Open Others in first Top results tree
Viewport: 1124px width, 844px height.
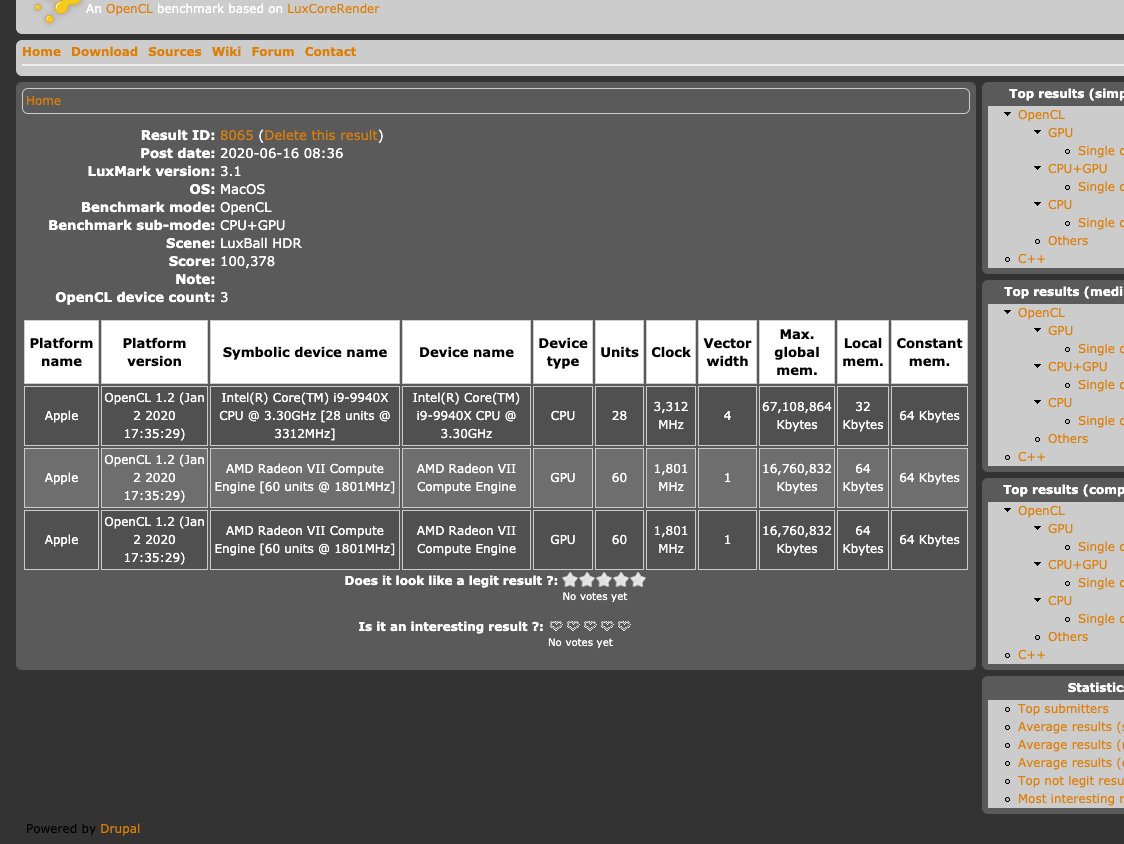tap(1067, 241)
